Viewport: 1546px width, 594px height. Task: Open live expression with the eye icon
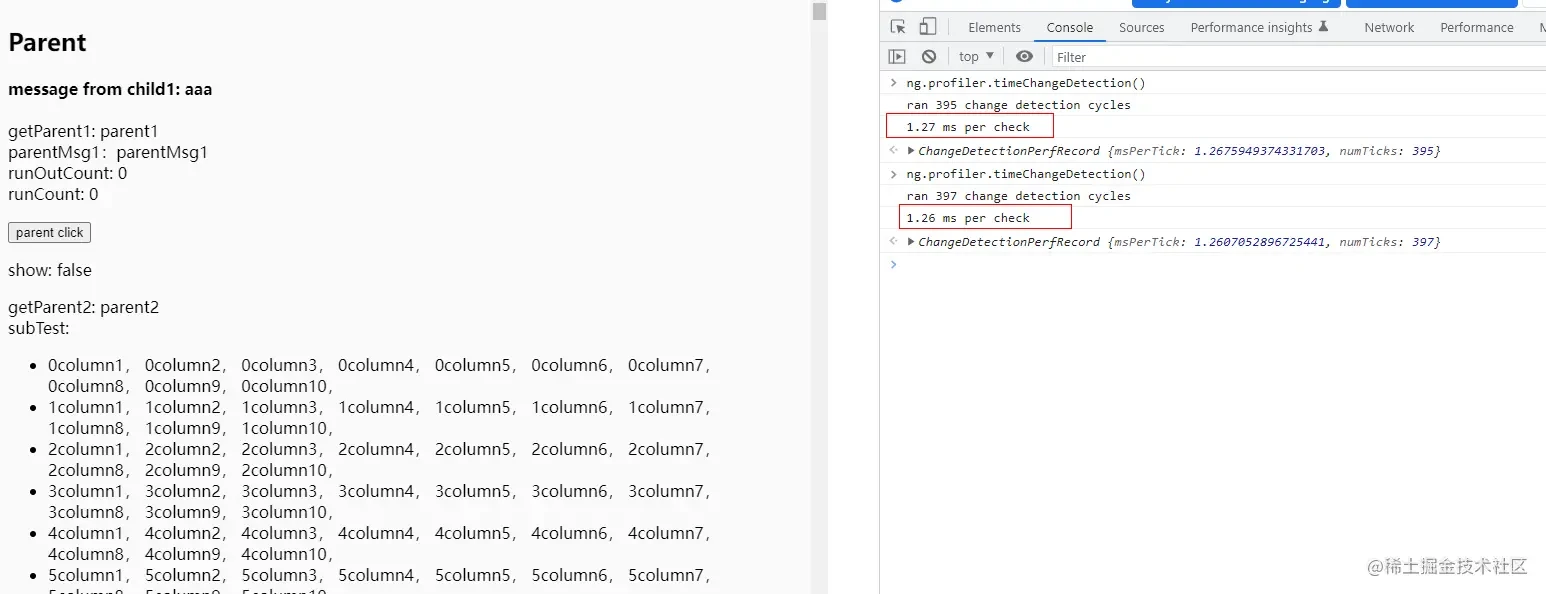[x=1024, y=56]
